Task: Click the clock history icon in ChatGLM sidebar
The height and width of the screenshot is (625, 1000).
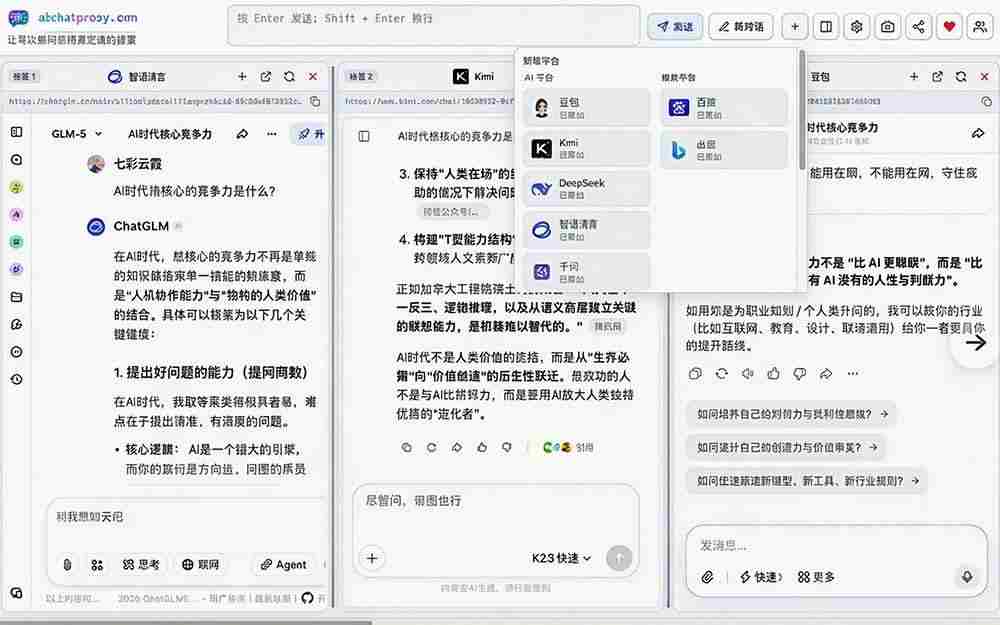Action: [x=17, y=379]
